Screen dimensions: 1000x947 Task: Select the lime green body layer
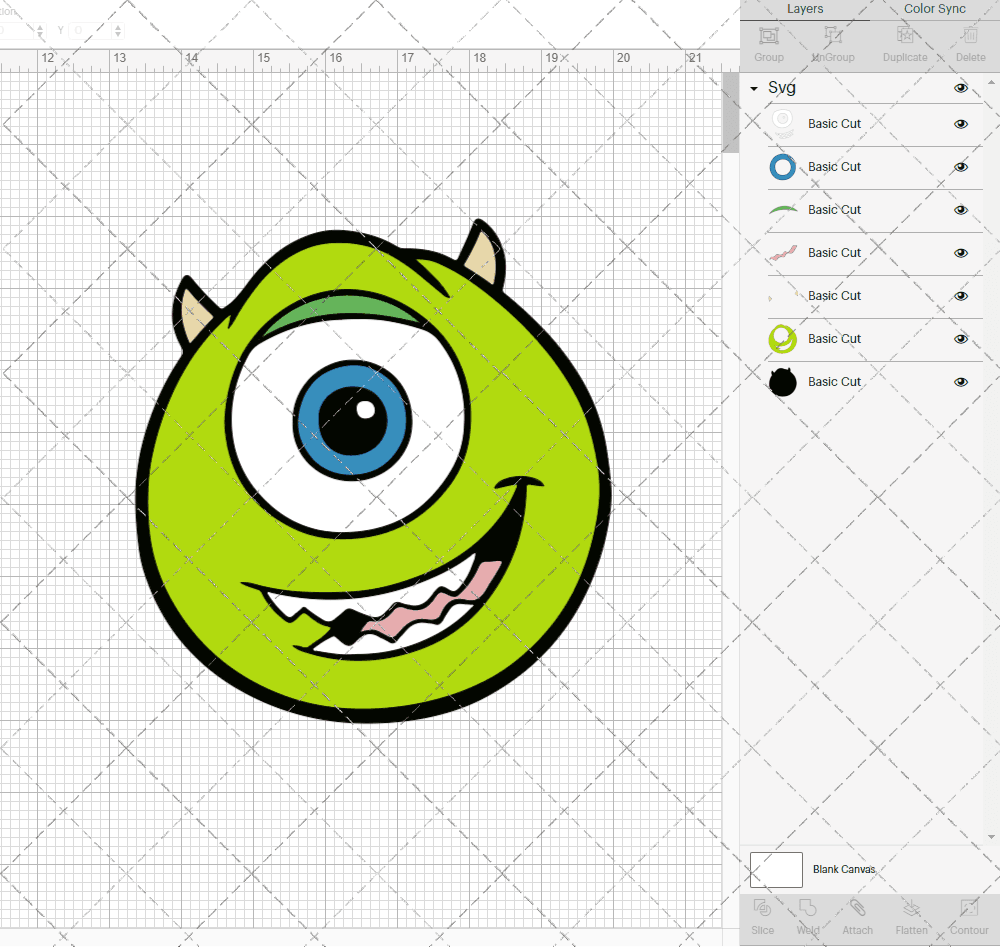click(x=835, y=339)
